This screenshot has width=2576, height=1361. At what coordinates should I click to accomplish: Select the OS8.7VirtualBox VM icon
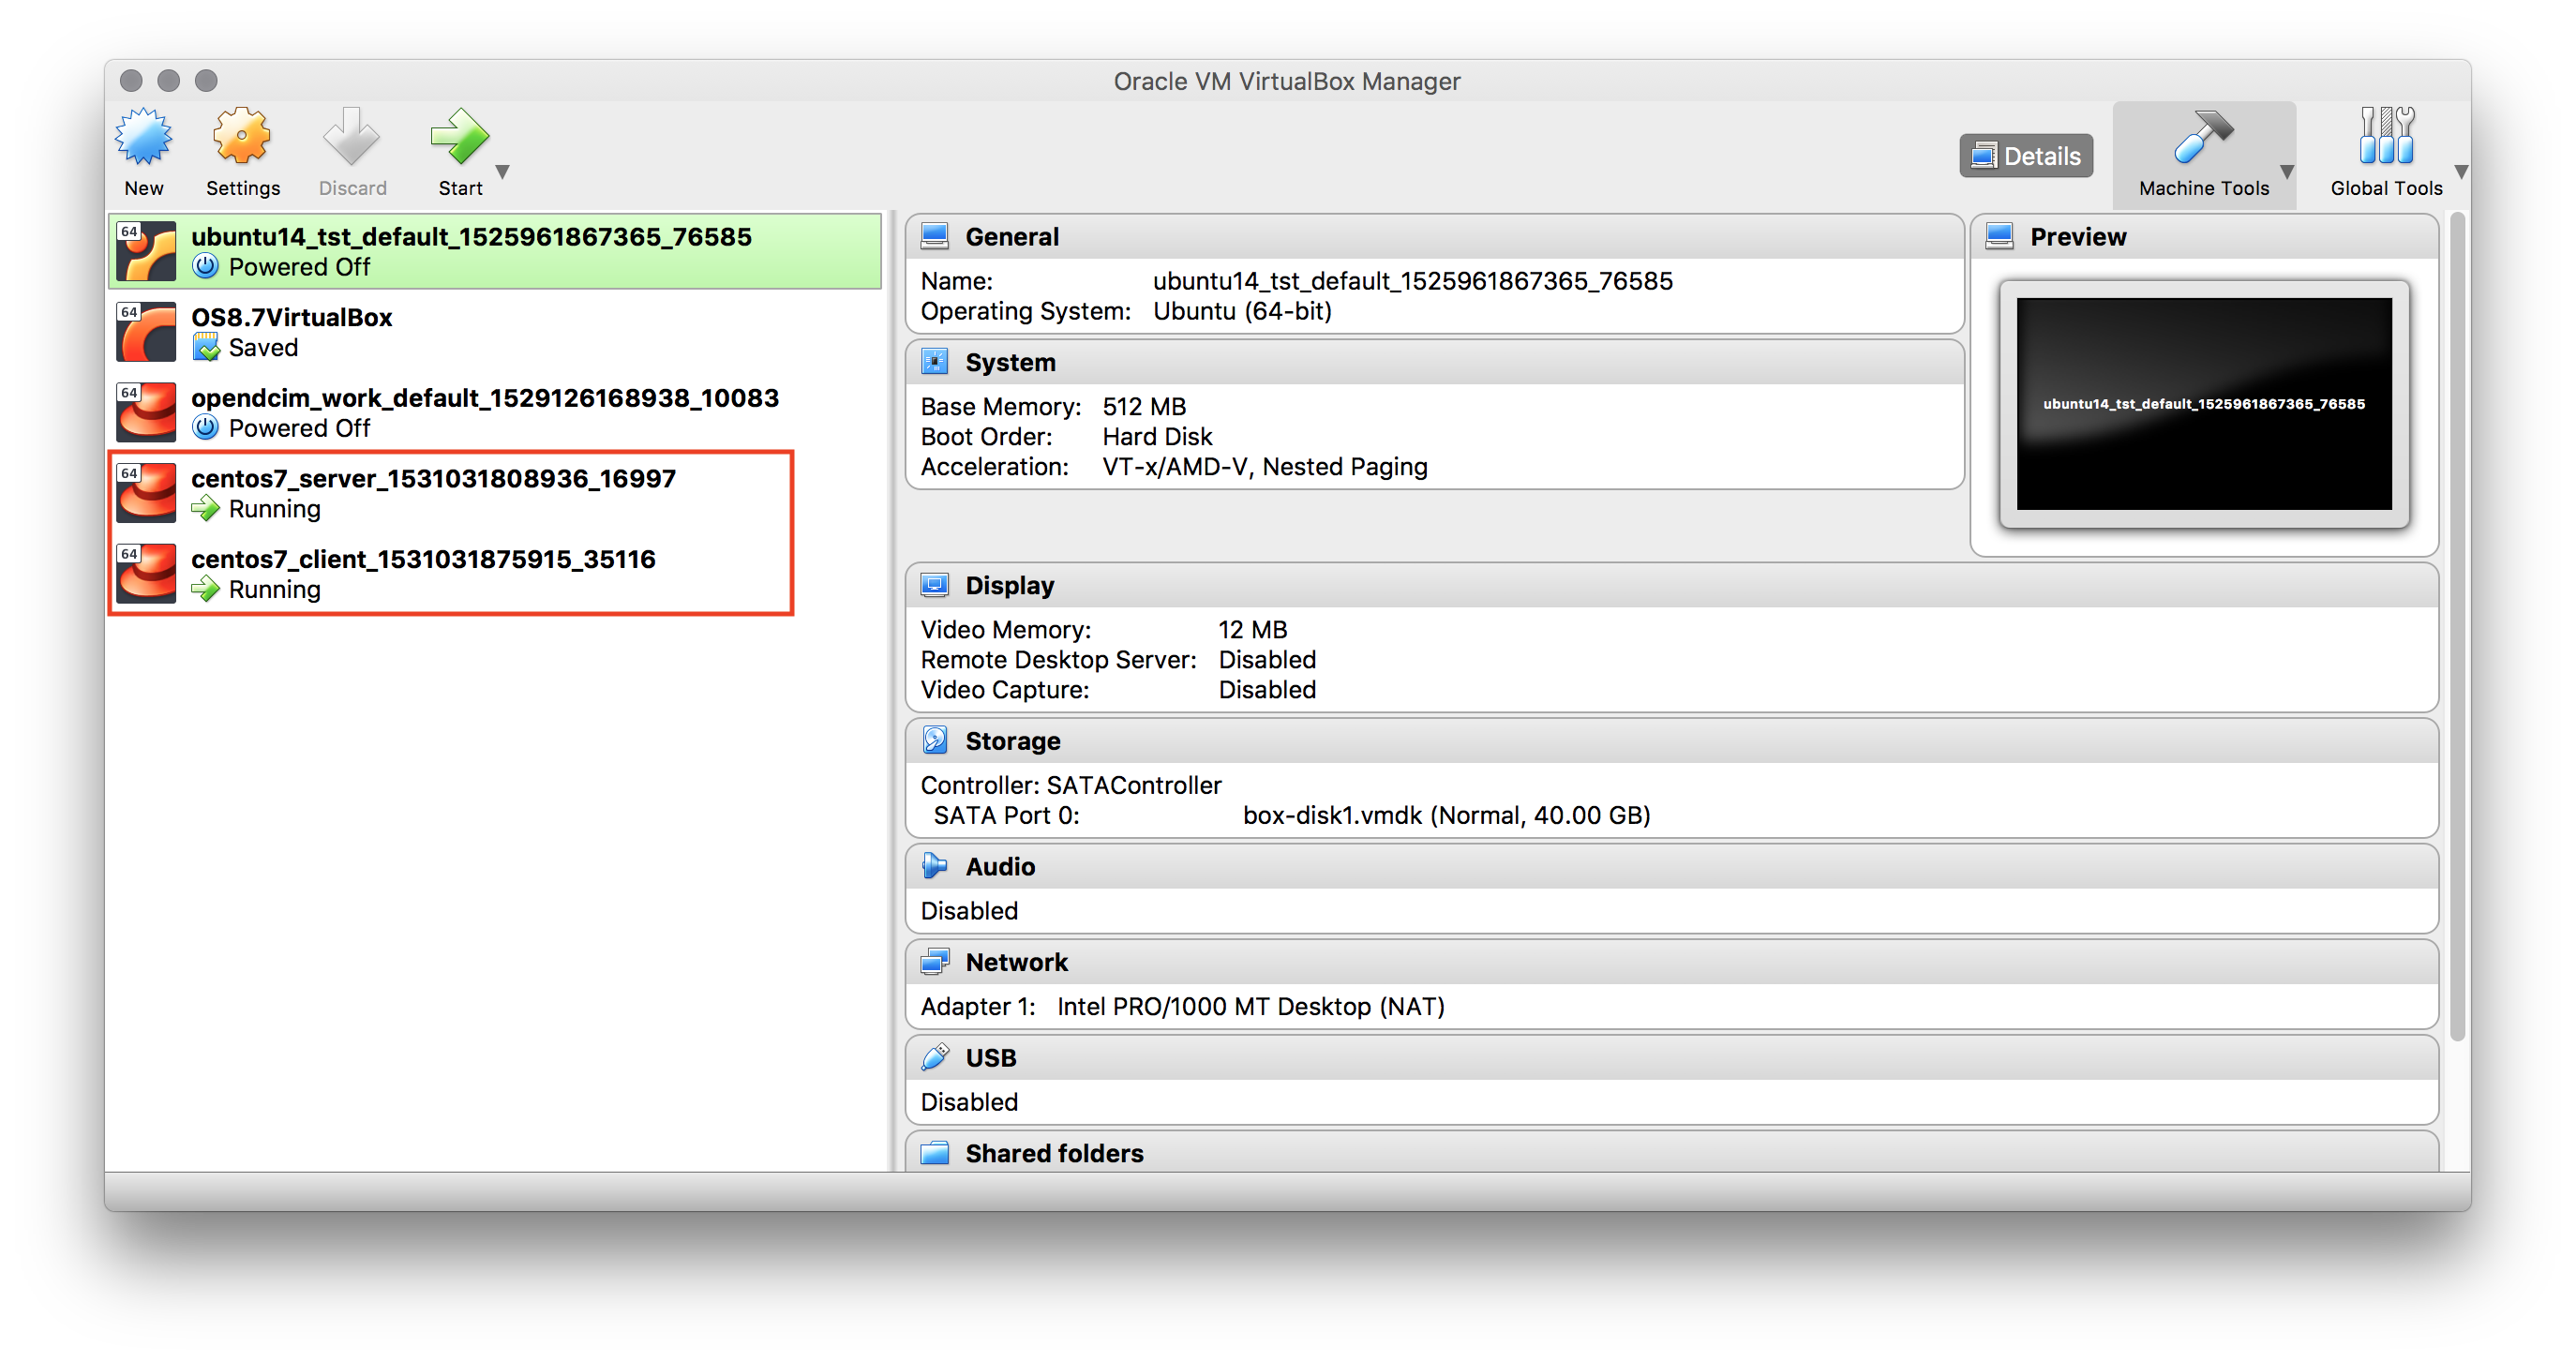click(146, 332)
